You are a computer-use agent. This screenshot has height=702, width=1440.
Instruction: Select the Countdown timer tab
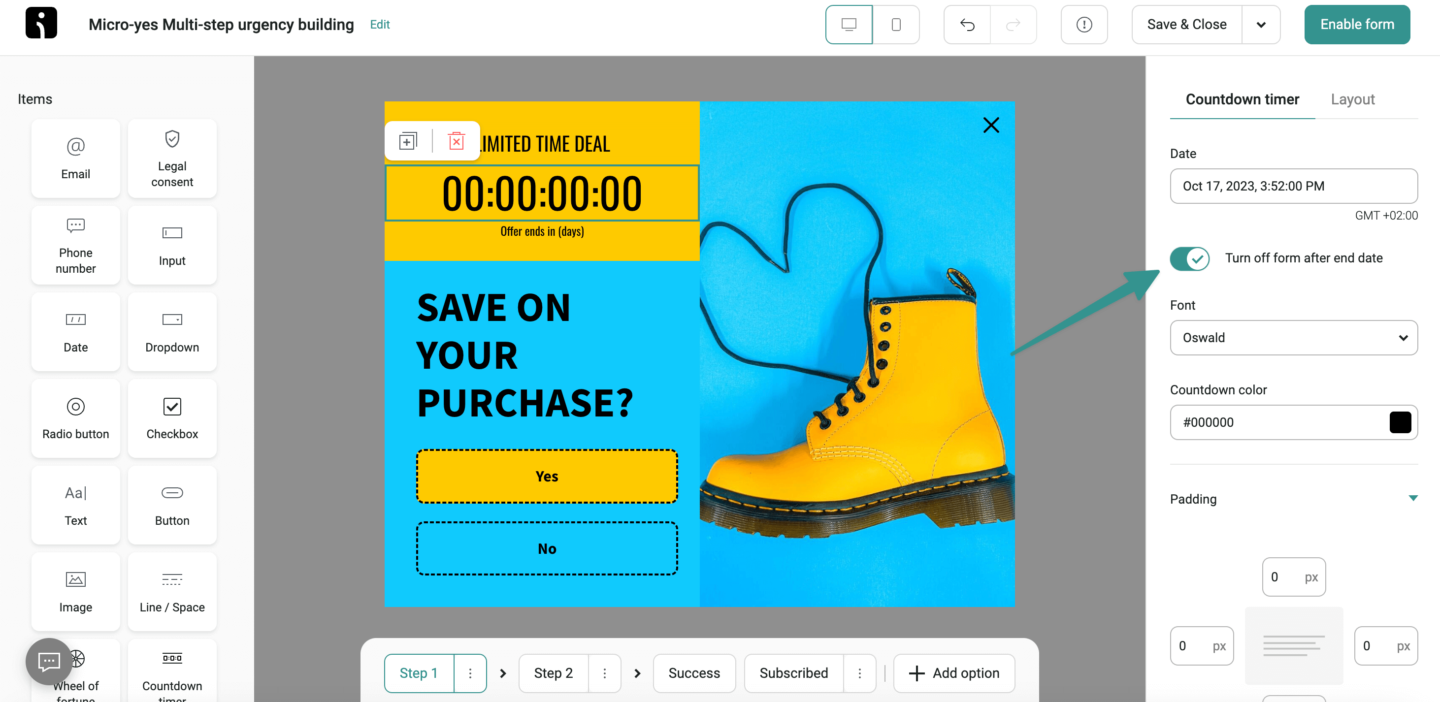[1242, 99]
